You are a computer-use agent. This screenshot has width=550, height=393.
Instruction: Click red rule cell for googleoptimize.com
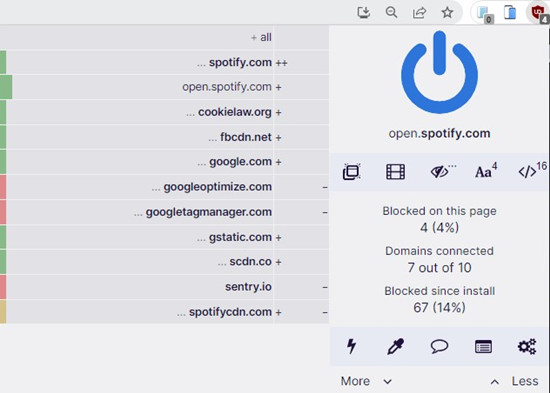(x=3, y=187)
